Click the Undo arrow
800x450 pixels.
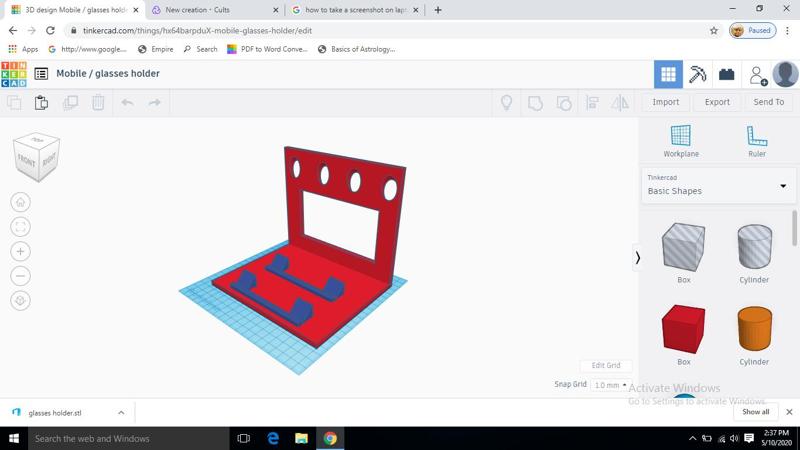pyautogui.click(x=128, y=103)
